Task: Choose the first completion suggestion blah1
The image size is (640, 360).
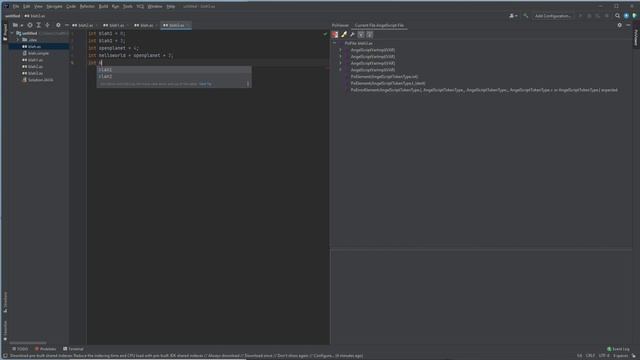Action: click(x=174, y=70)
